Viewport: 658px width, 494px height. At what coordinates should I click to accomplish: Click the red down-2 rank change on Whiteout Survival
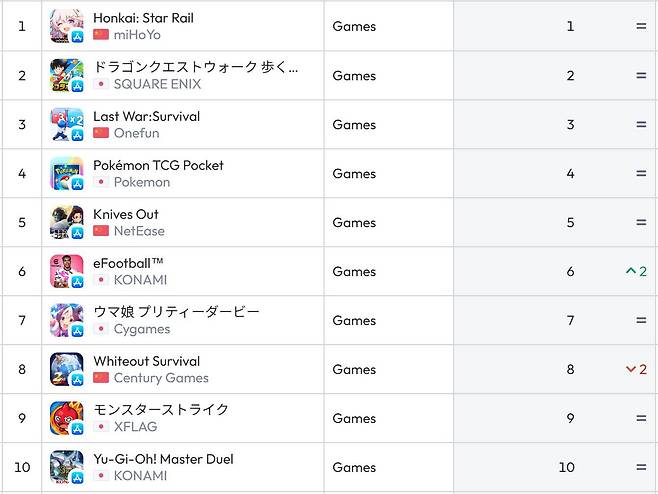click(636, 370)
